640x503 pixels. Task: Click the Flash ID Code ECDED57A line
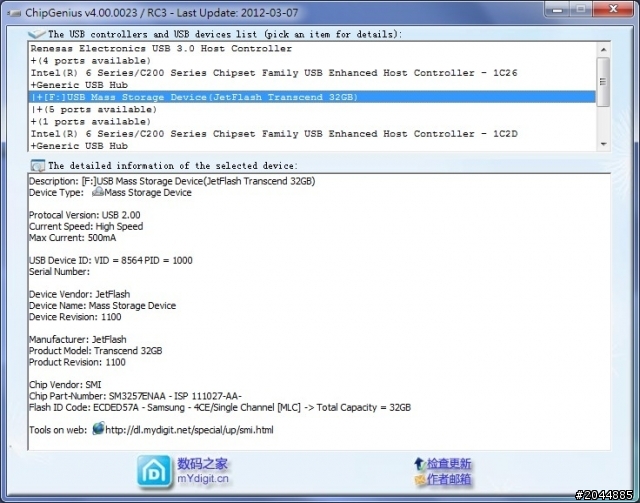220,407
